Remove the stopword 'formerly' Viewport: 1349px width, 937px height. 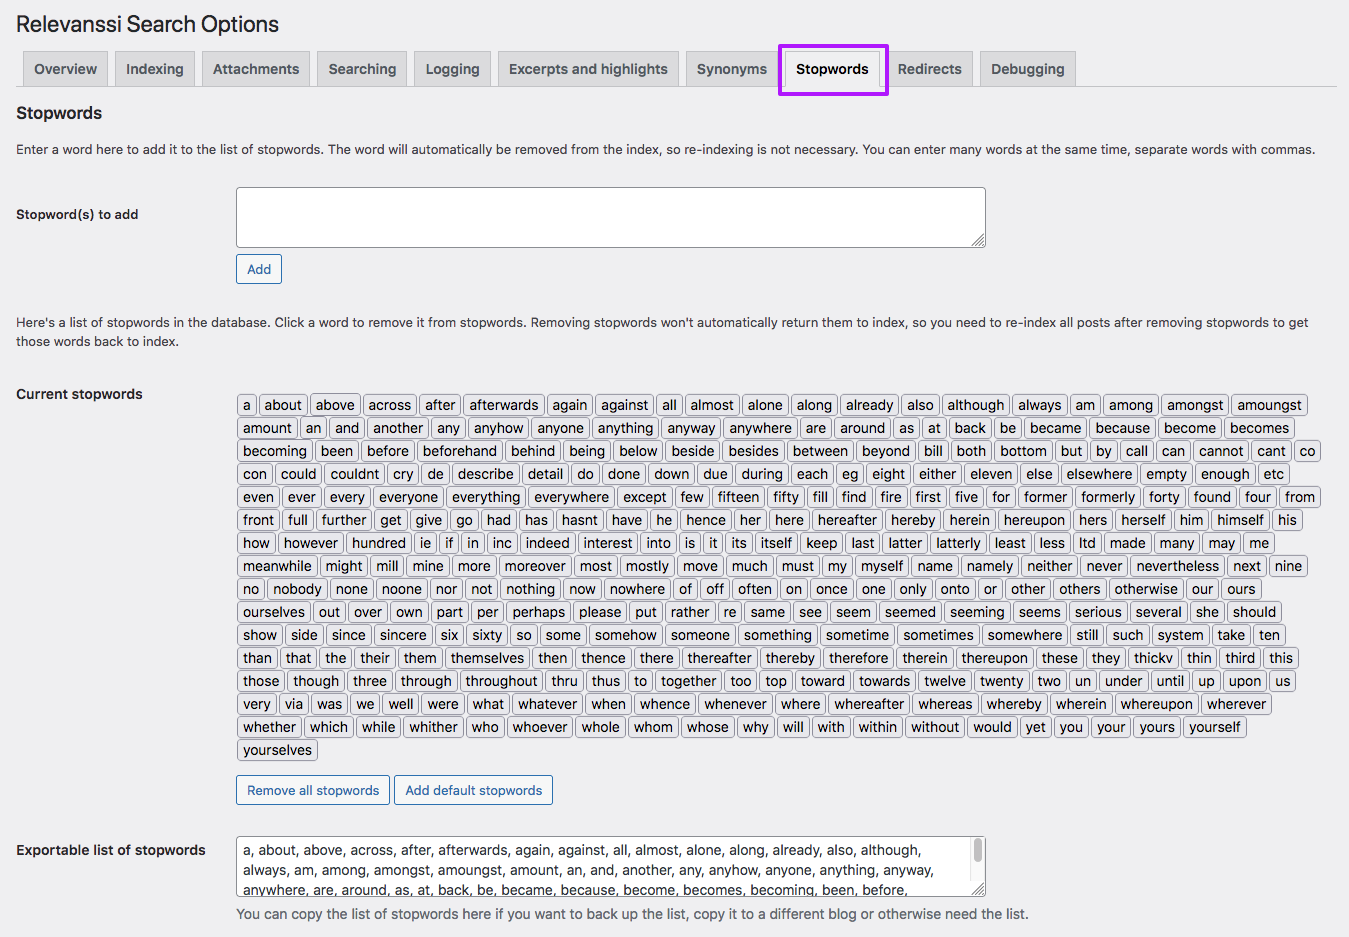[x=1108, y=497]
